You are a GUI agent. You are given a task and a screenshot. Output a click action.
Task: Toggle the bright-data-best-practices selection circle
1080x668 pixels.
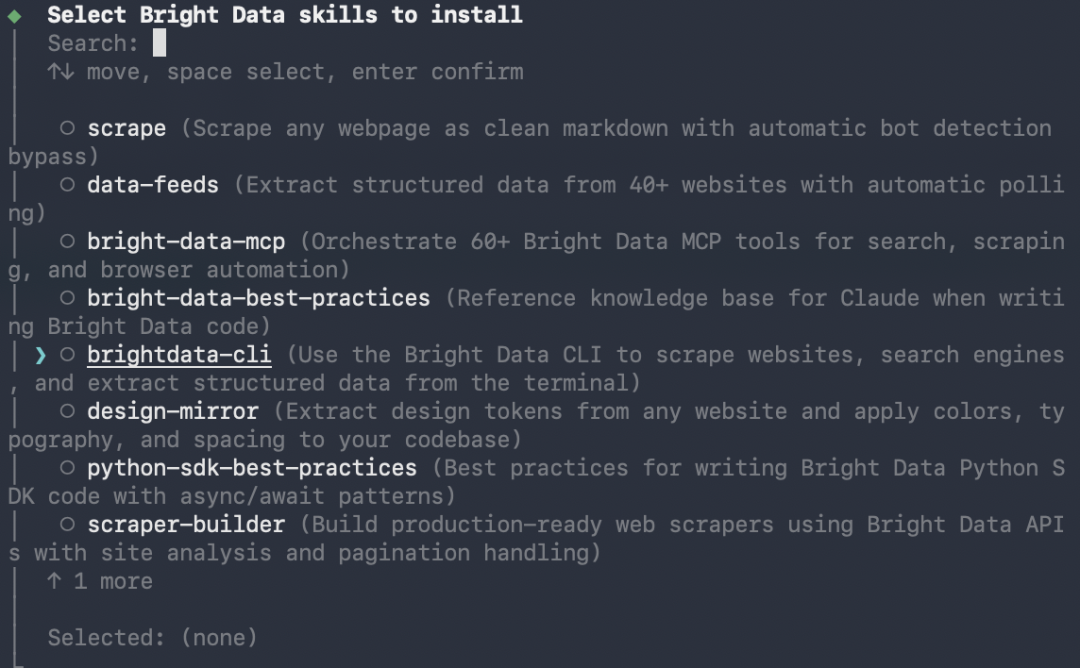click(67, 298)
